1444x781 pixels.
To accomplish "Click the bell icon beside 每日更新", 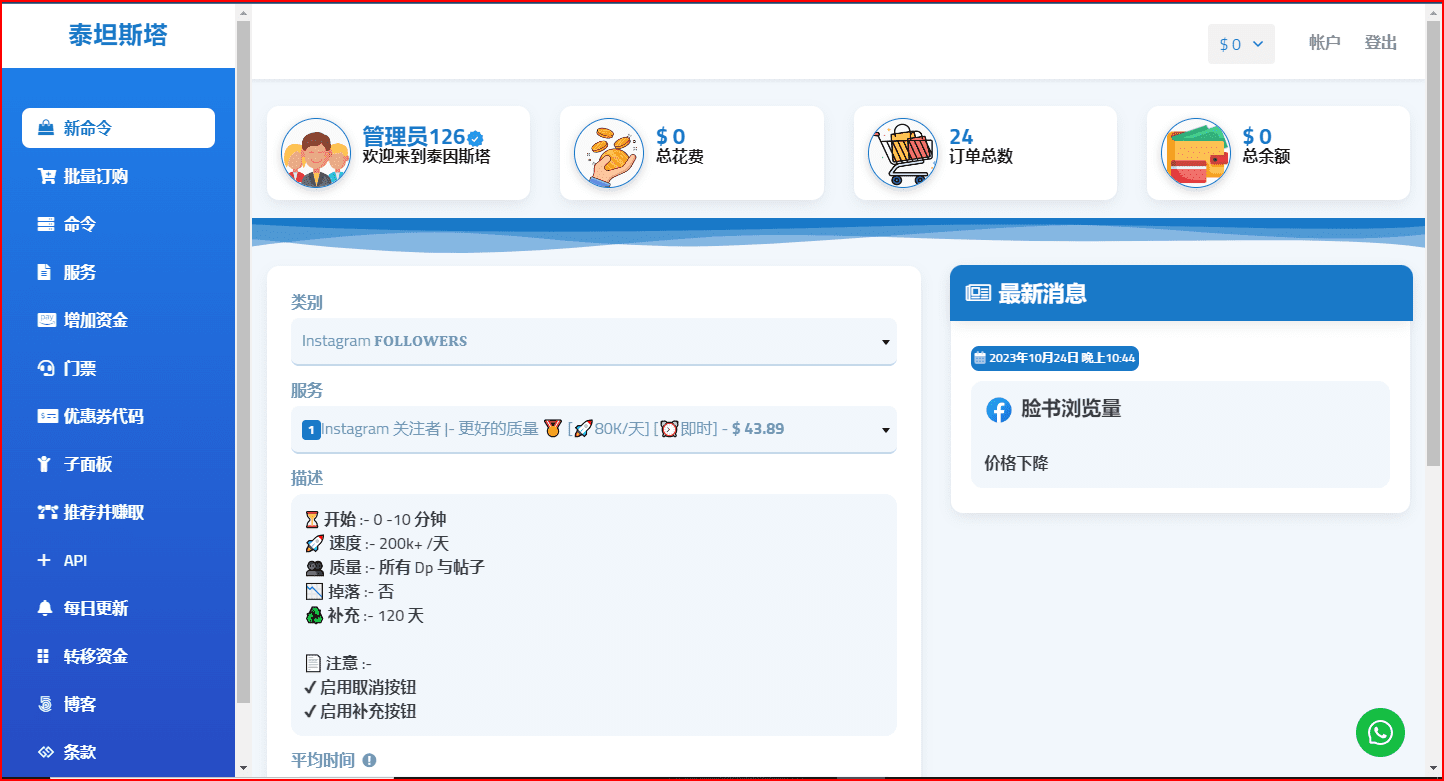I will pos(44,608).
